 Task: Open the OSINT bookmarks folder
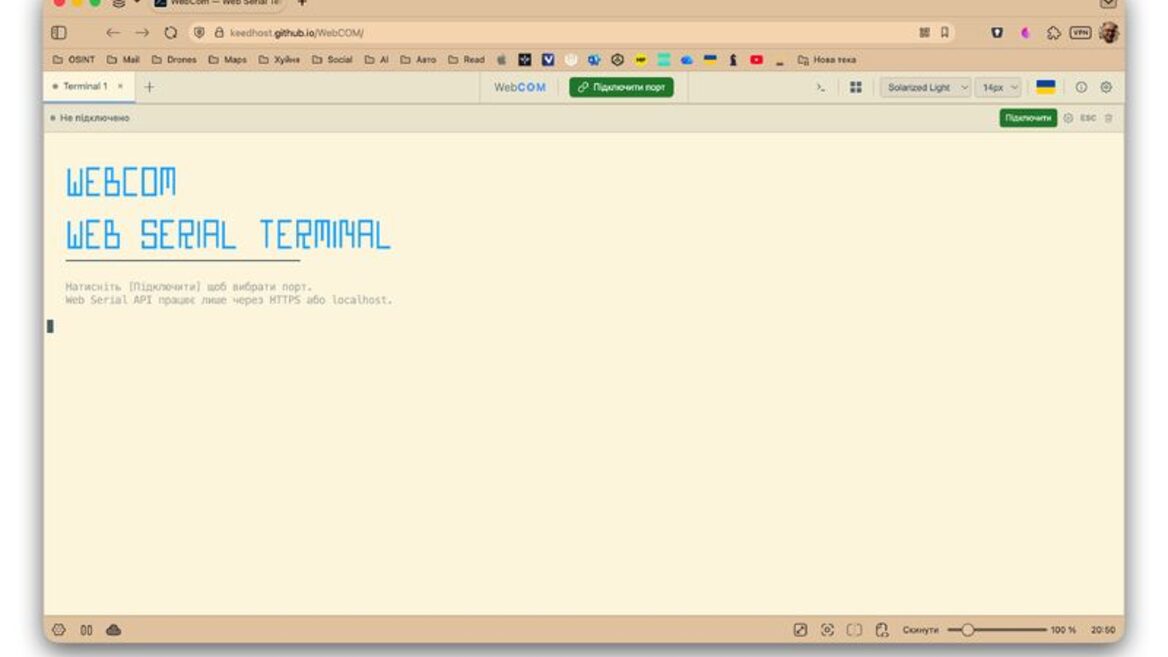(x=74, y=60)
